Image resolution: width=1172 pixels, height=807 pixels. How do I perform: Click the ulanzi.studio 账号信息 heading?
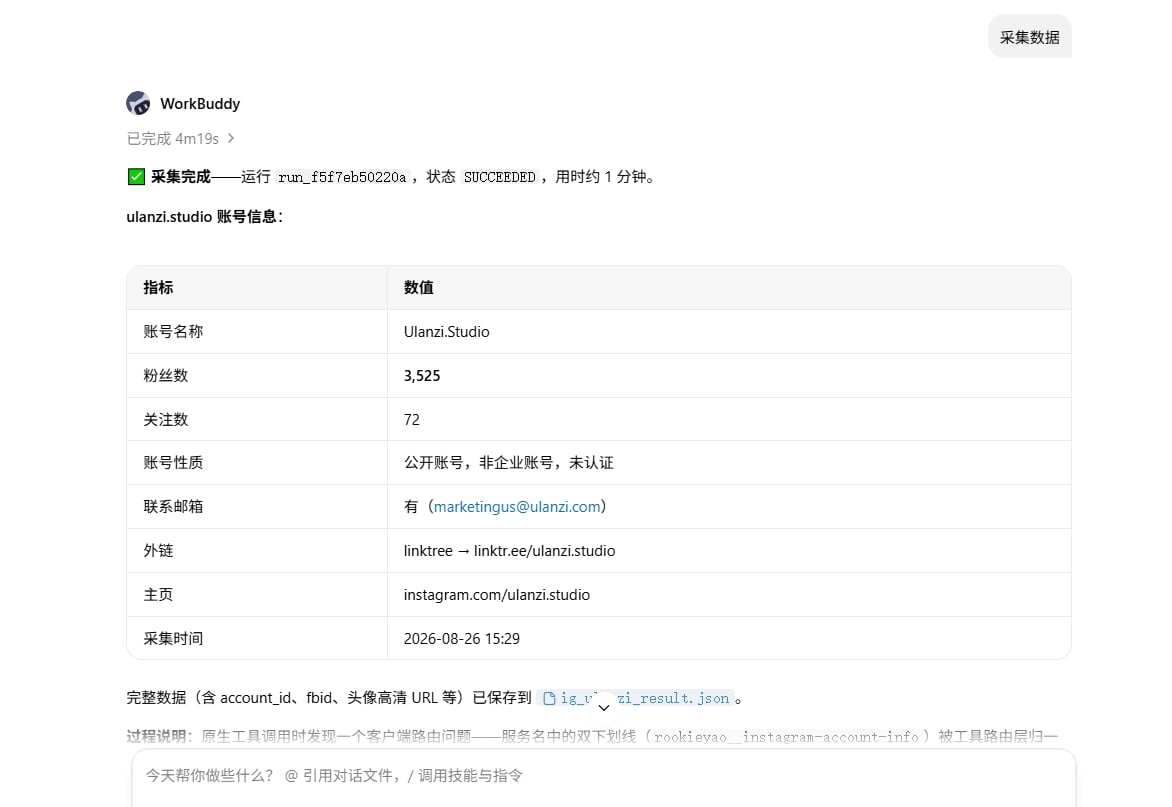[205, 217]
